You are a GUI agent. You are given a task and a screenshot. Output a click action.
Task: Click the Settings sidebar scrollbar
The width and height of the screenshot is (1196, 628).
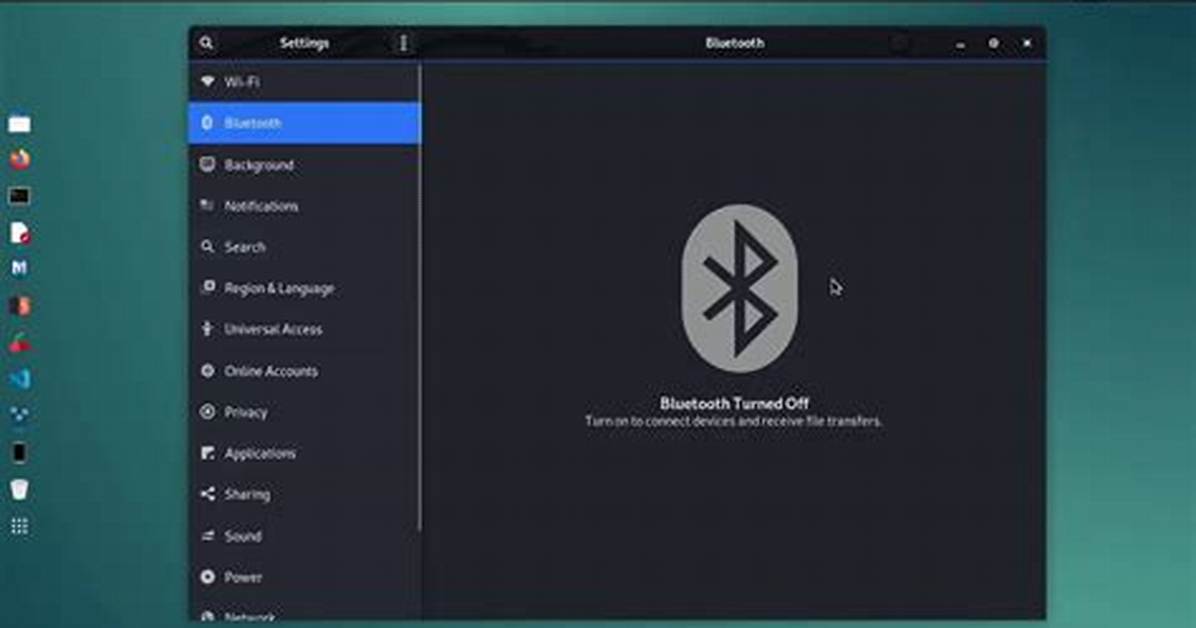(x=420, y=298)
